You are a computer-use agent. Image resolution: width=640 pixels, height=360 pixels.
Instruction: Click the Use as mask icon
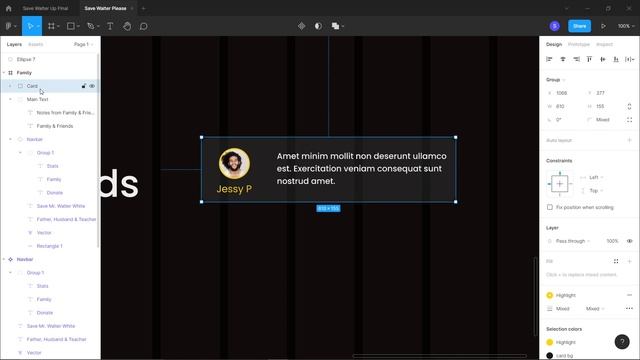click(318, 26)
